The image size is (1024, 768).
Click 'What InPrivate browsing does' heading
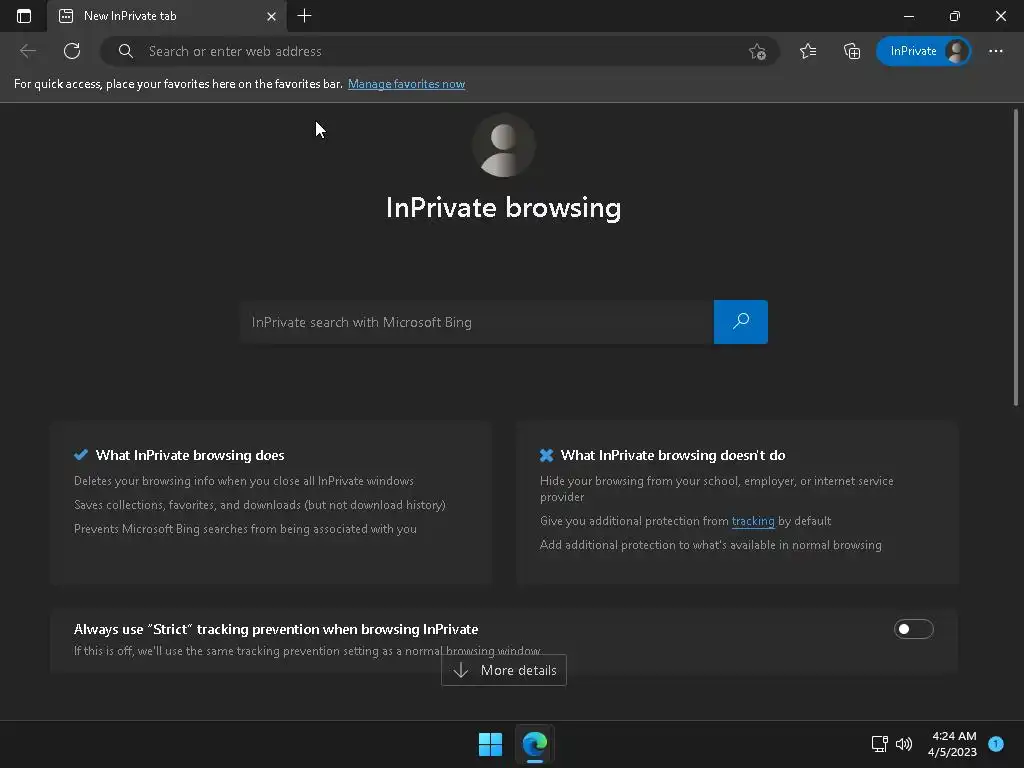point(190,455)
